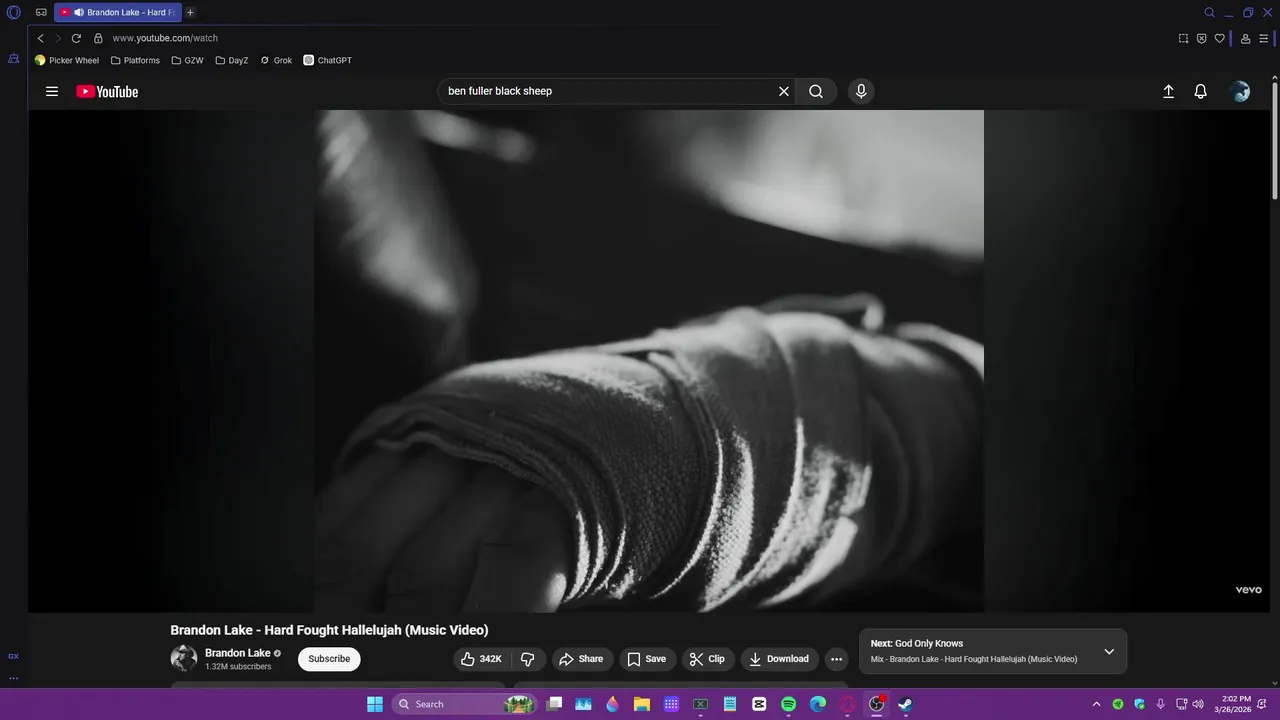Screen dimensions: 1280x720
Task: Show hidden system tray icons
Action: point(1096,704)
